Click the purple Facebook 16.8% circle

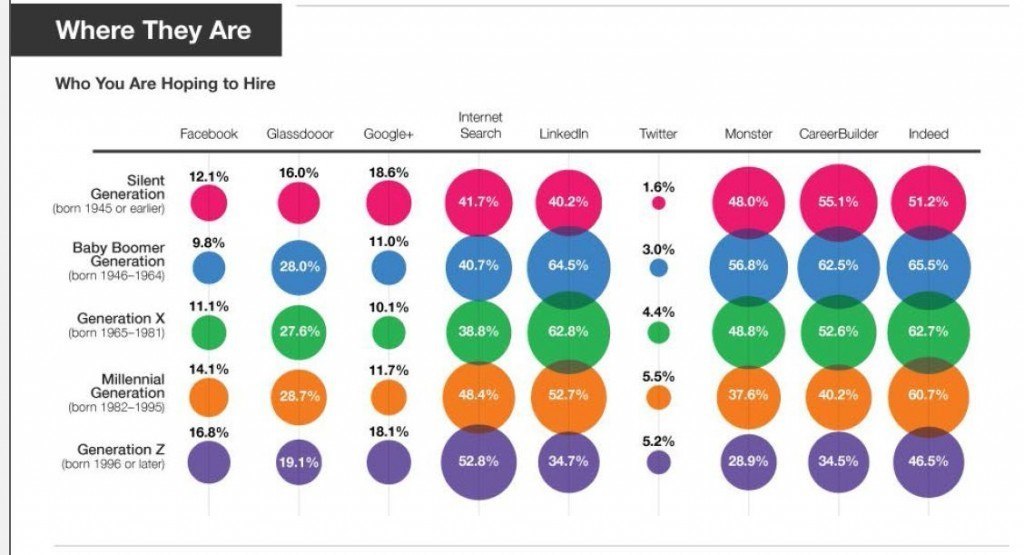click(x=209, y=462)
